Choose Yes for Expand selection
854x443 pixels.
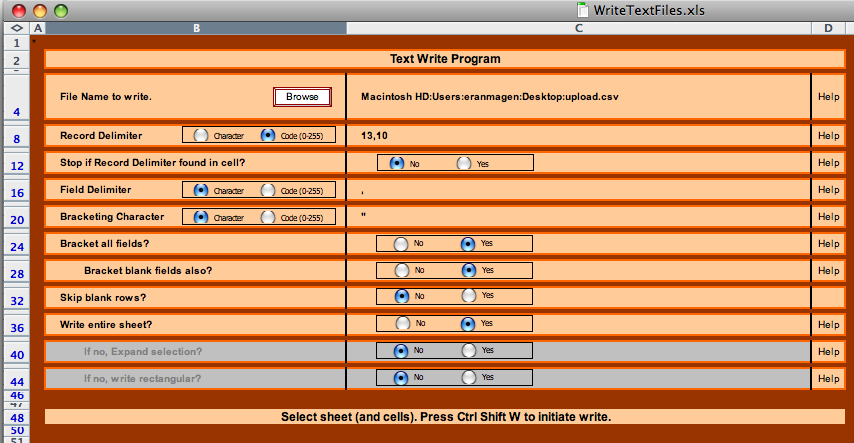pyautogui.click(x=468, y=351)
